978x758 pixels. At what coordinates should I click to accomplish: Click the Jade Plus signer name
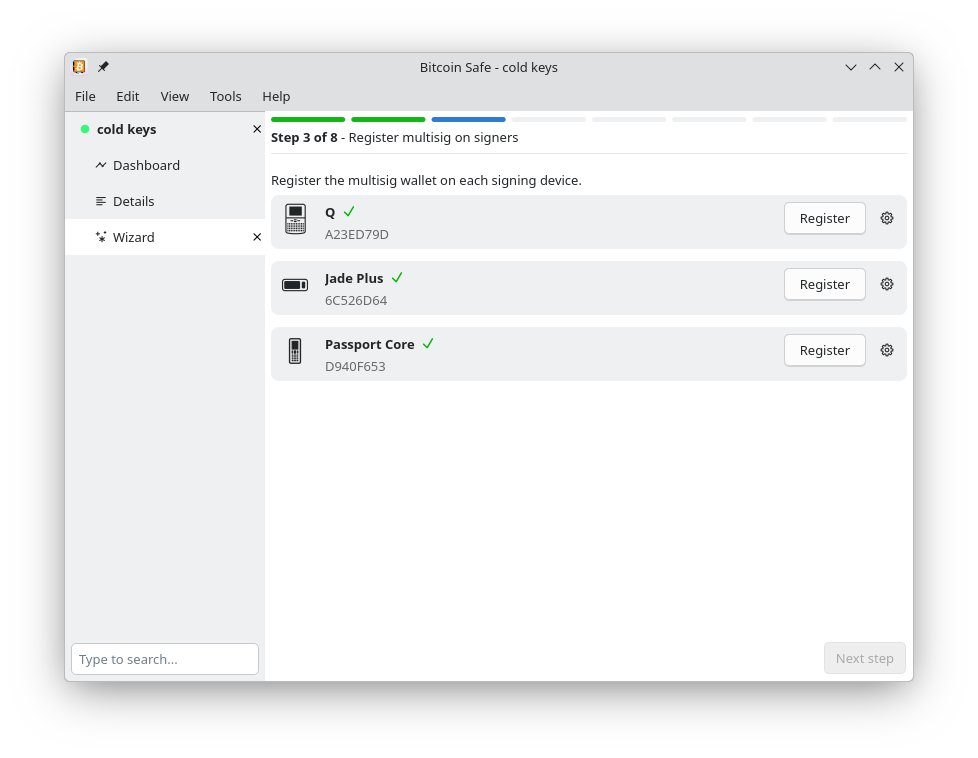pos(354,278)
